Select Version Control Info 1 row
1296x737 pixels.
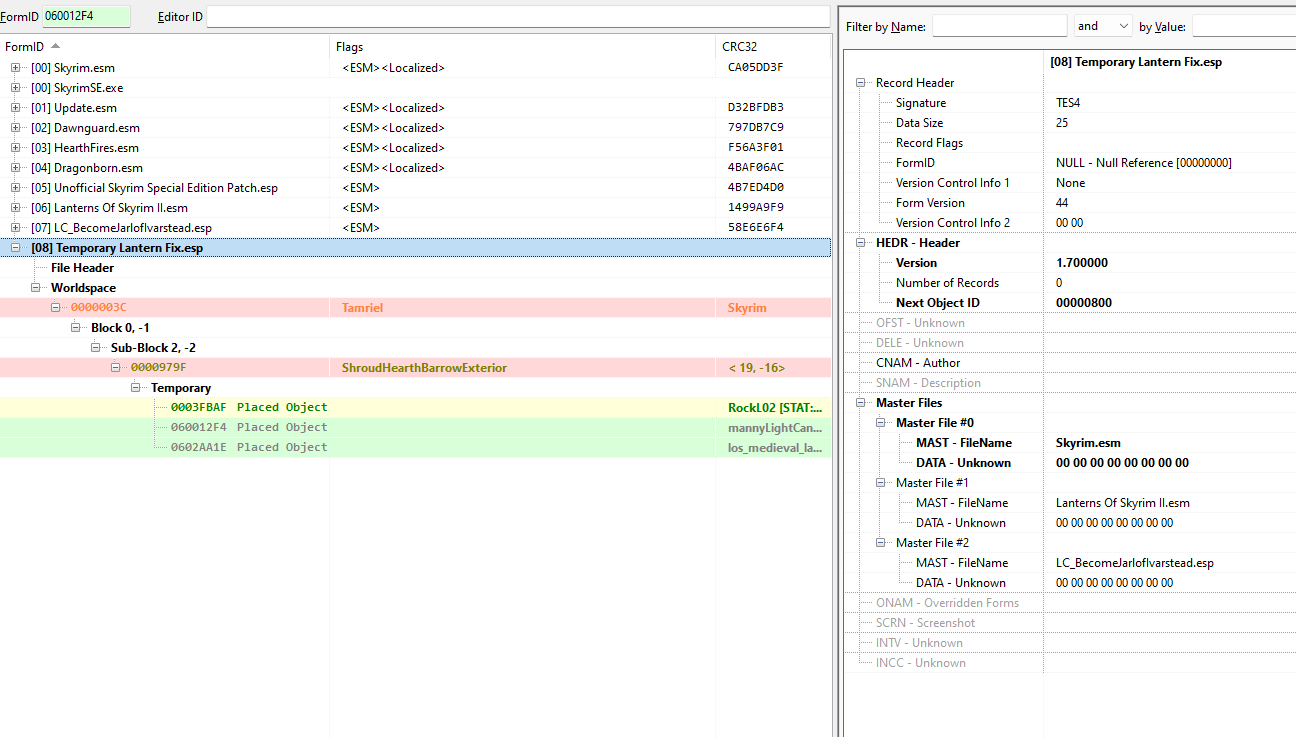[1070, 183]
